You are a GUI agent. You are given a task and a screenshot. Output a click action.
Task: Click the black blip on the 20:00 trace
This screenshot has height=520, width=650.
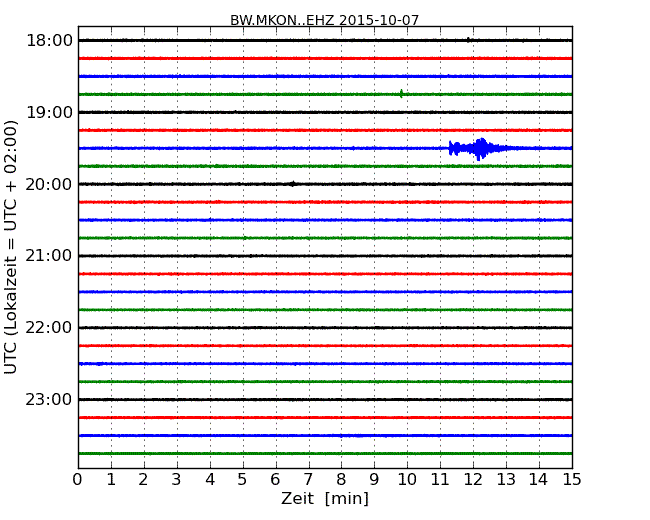[x=293, y=184]
